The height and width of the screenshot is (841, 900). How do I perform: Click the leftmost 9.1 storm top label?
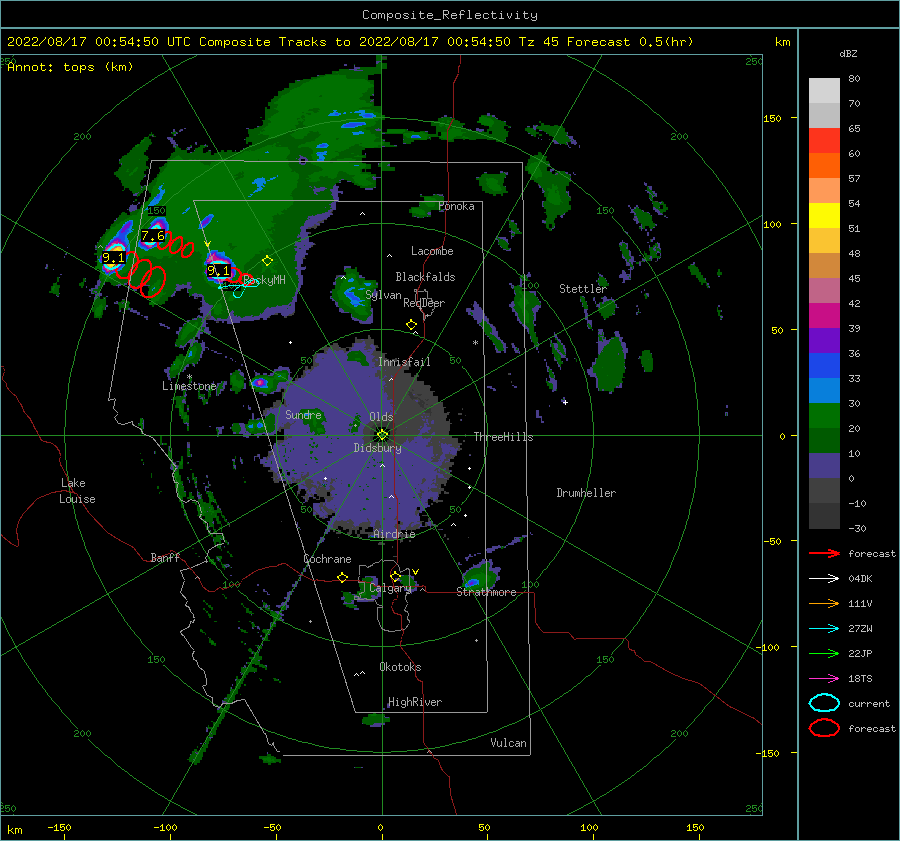point(113,258)
